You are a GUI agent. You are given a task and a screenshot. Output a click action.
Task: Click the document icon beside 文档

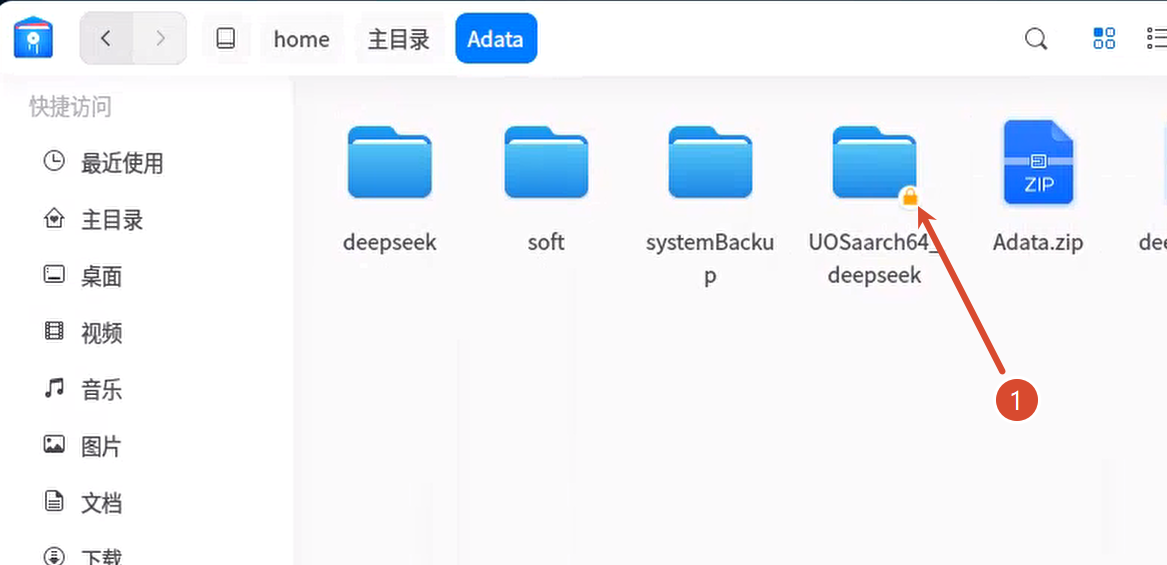54,501
